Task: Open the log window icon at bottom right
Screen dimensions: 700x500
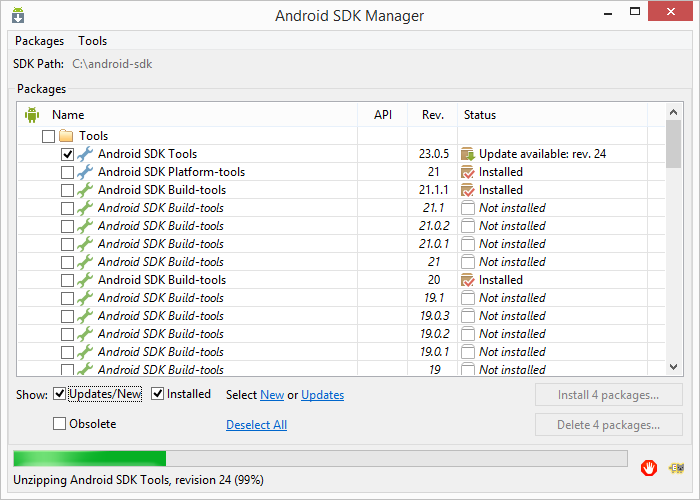Action: [676, 468]
